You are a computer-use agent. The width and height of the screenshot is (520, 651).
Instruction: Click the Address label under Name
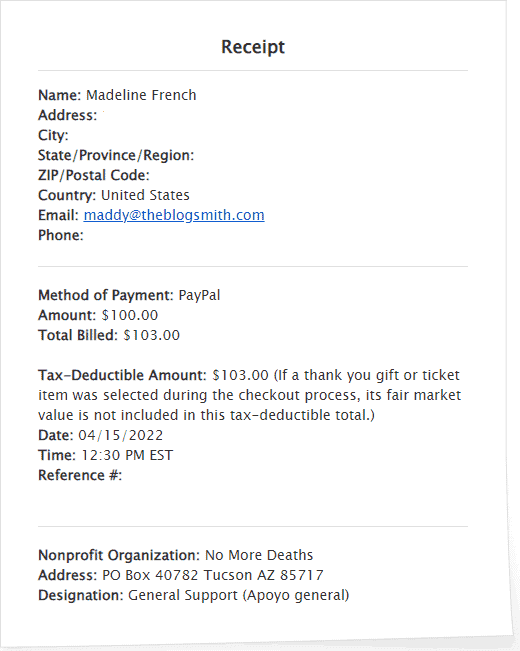tap(67, 115)
